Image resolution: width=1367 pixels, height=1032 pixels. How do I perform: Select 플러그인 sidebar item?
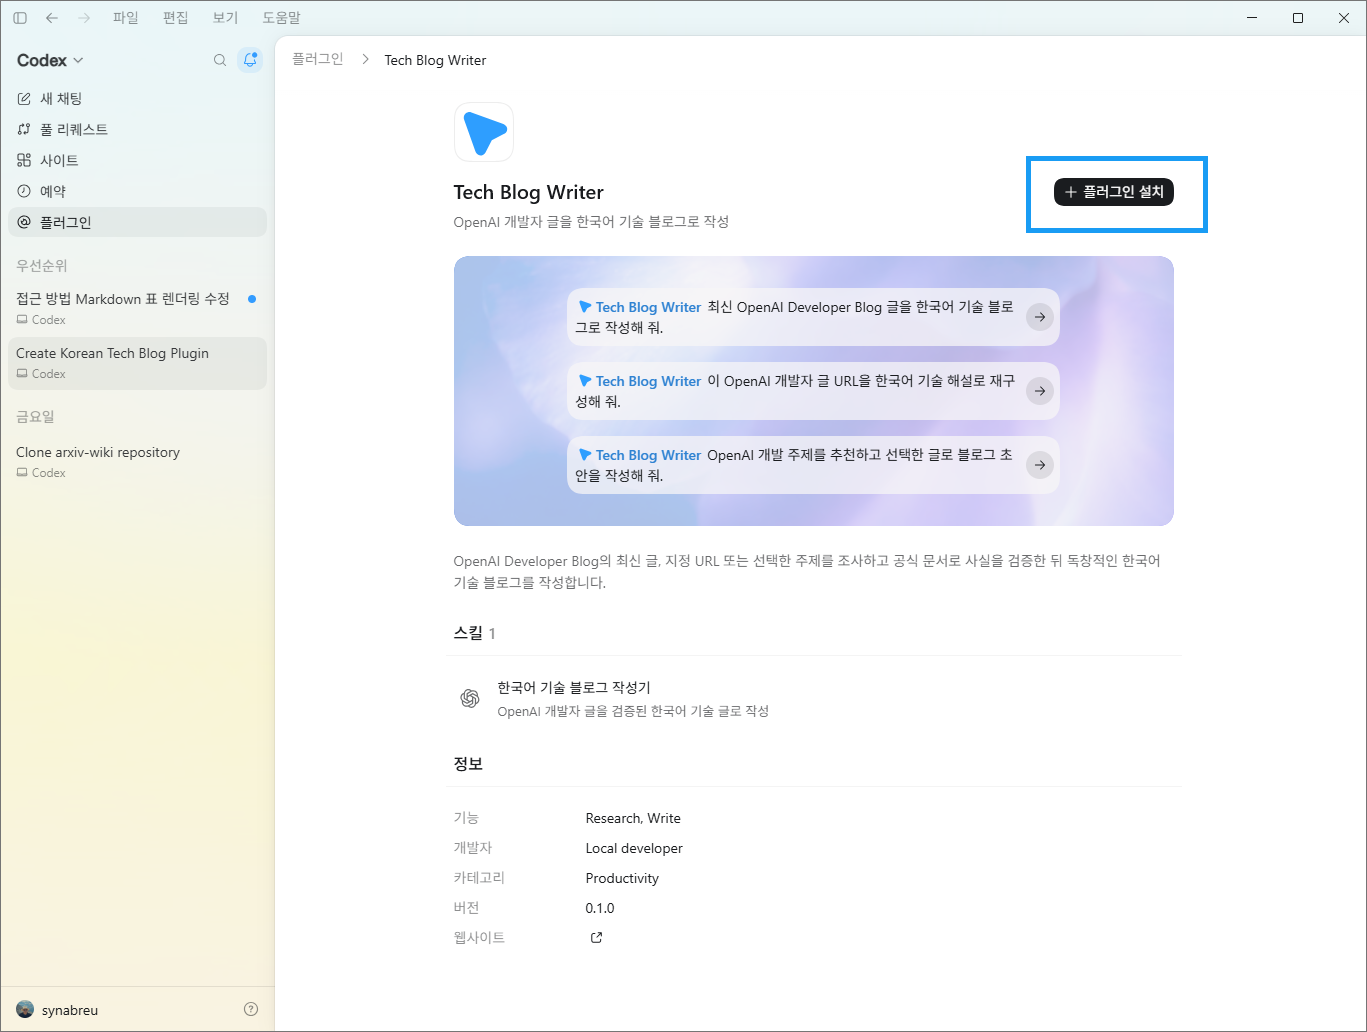coord(137,222)
